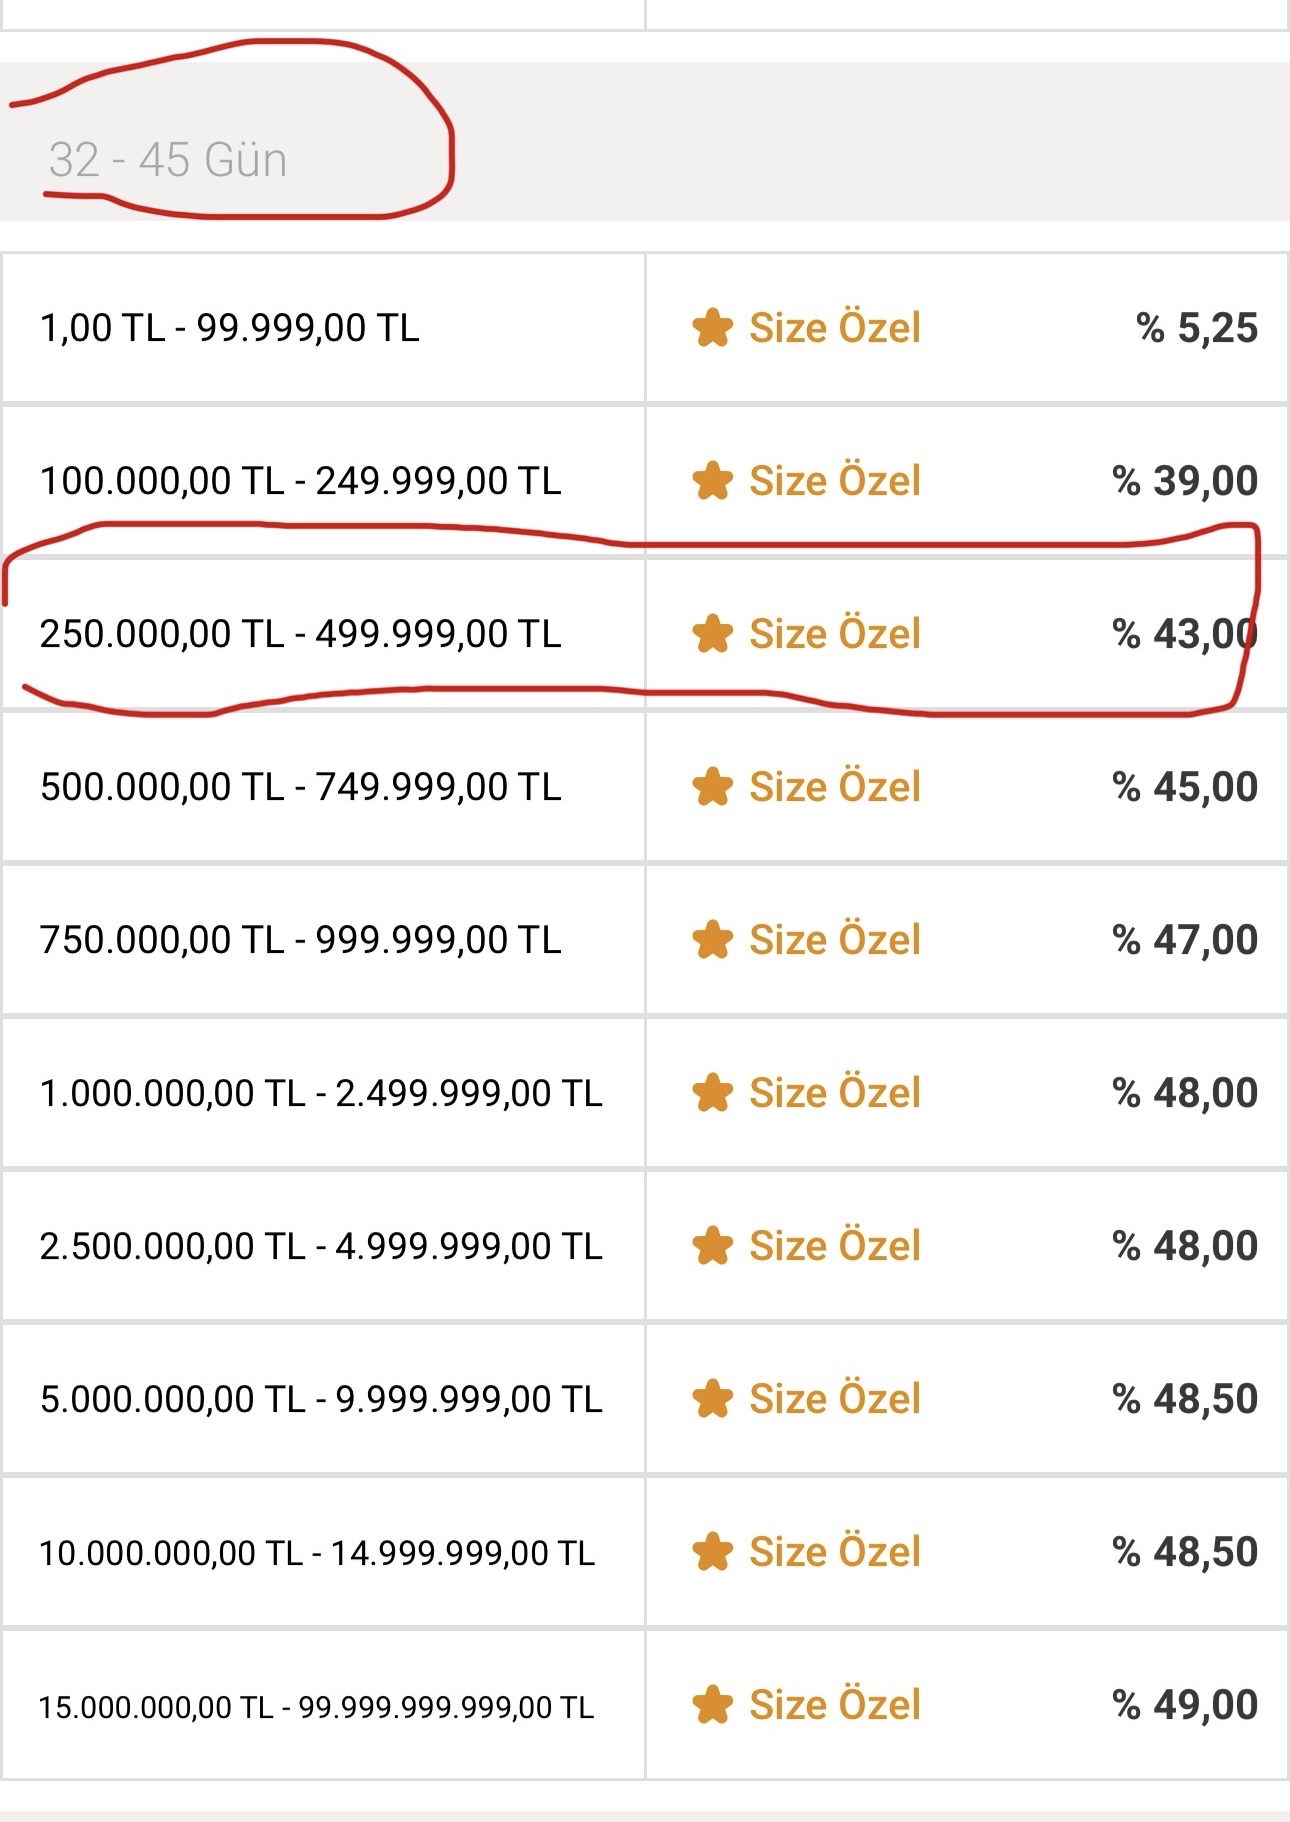
Task: Open the Size Özel label in the 5.000.000,00 TL row
Action: click(x=835, y=1399)
